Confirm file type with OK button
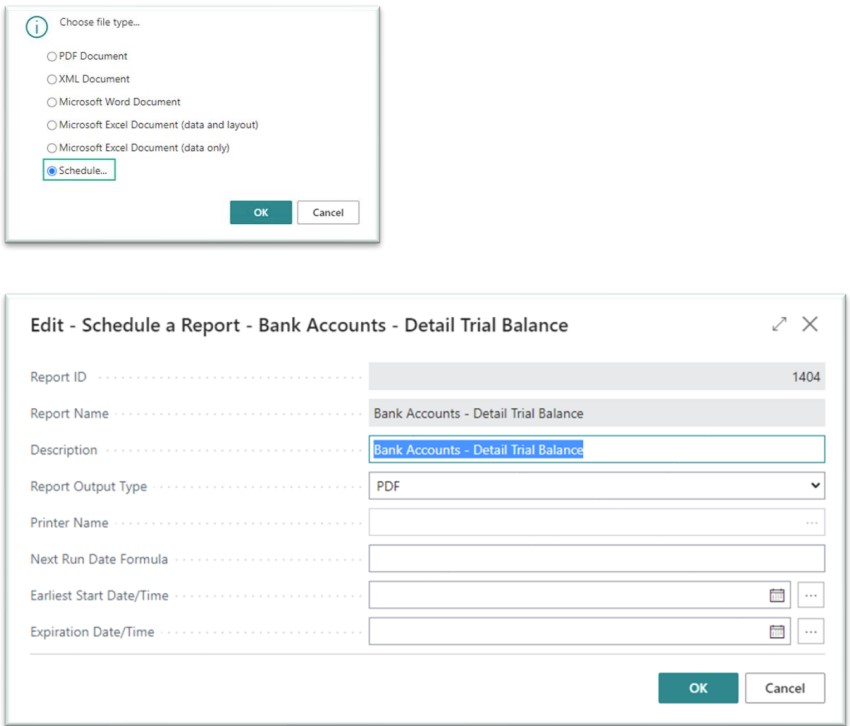Viewport: 850px width, 726px height. 261,213
